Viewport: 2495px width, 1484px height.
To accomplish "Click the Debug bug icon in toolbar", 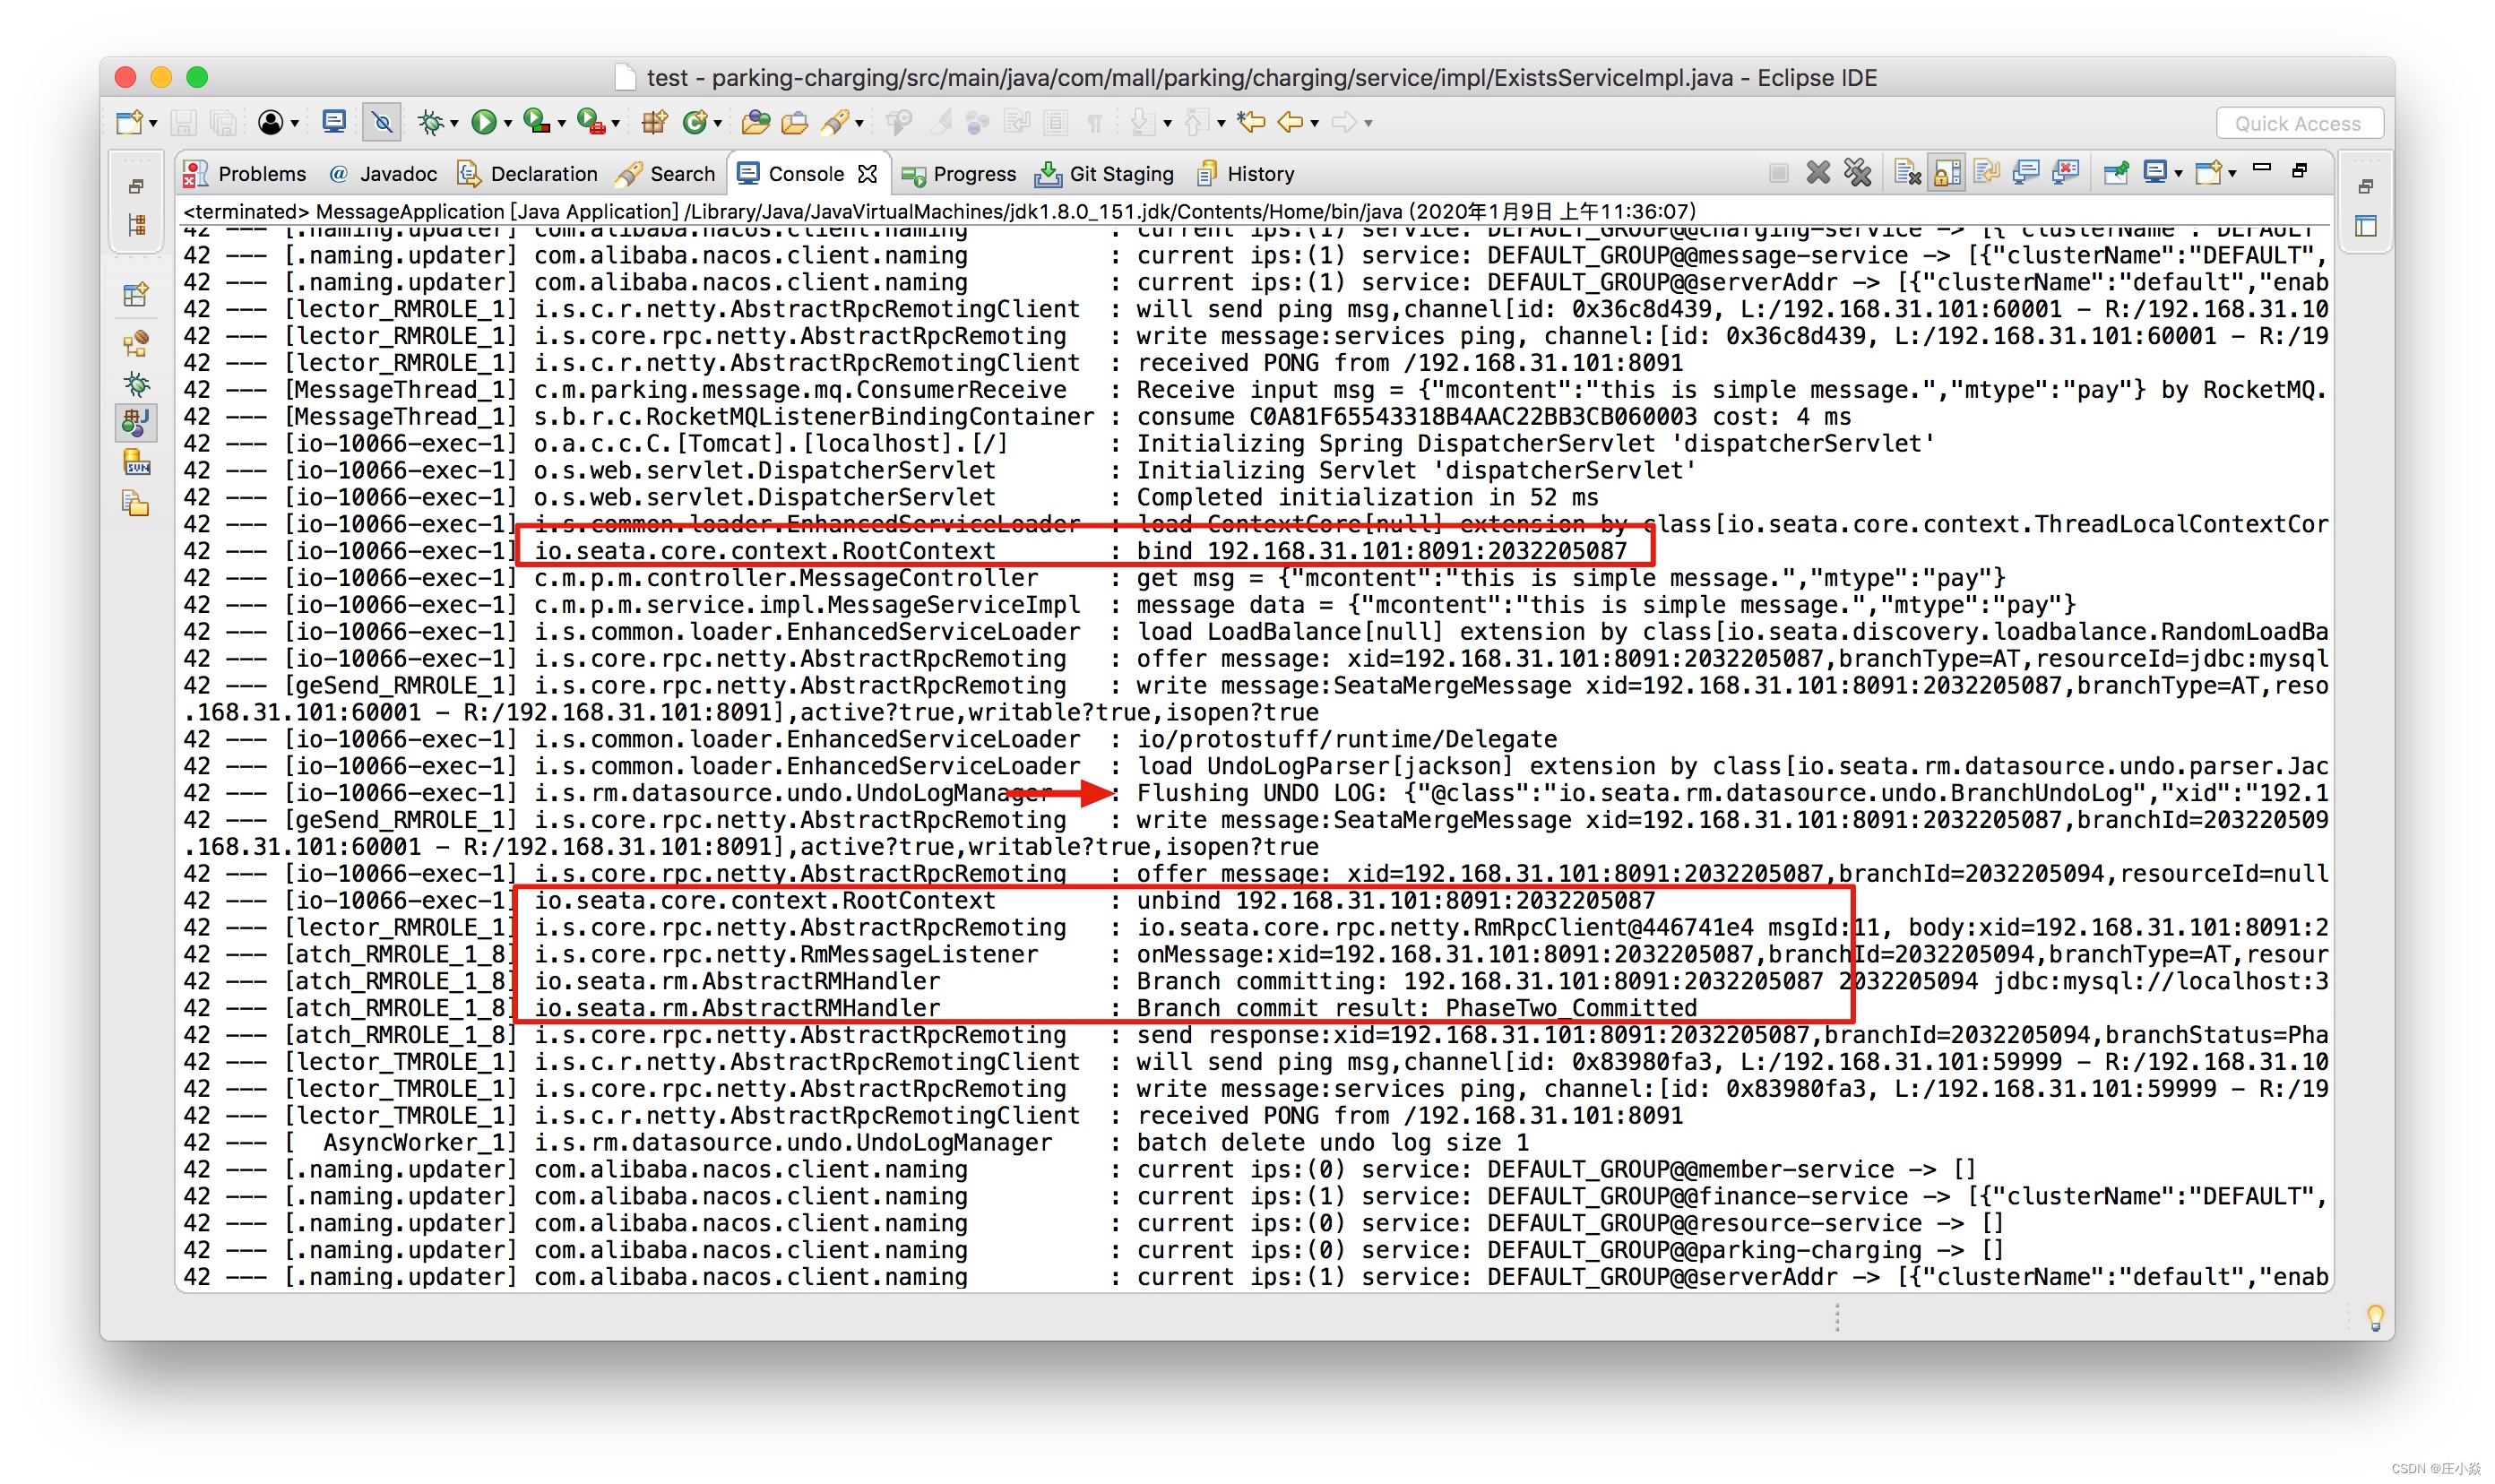I will (430, 123).
